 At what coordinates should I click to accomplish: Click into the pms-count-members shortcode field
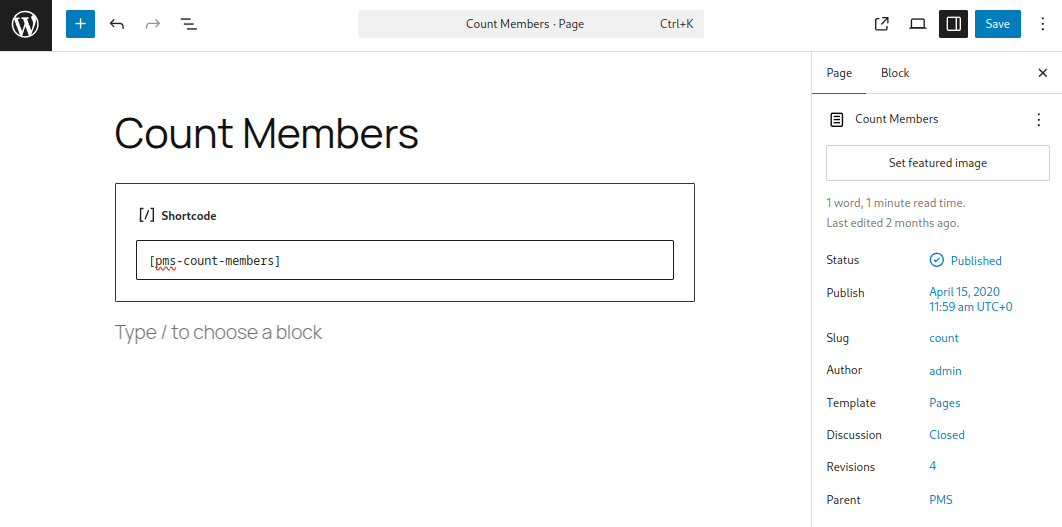405,260
